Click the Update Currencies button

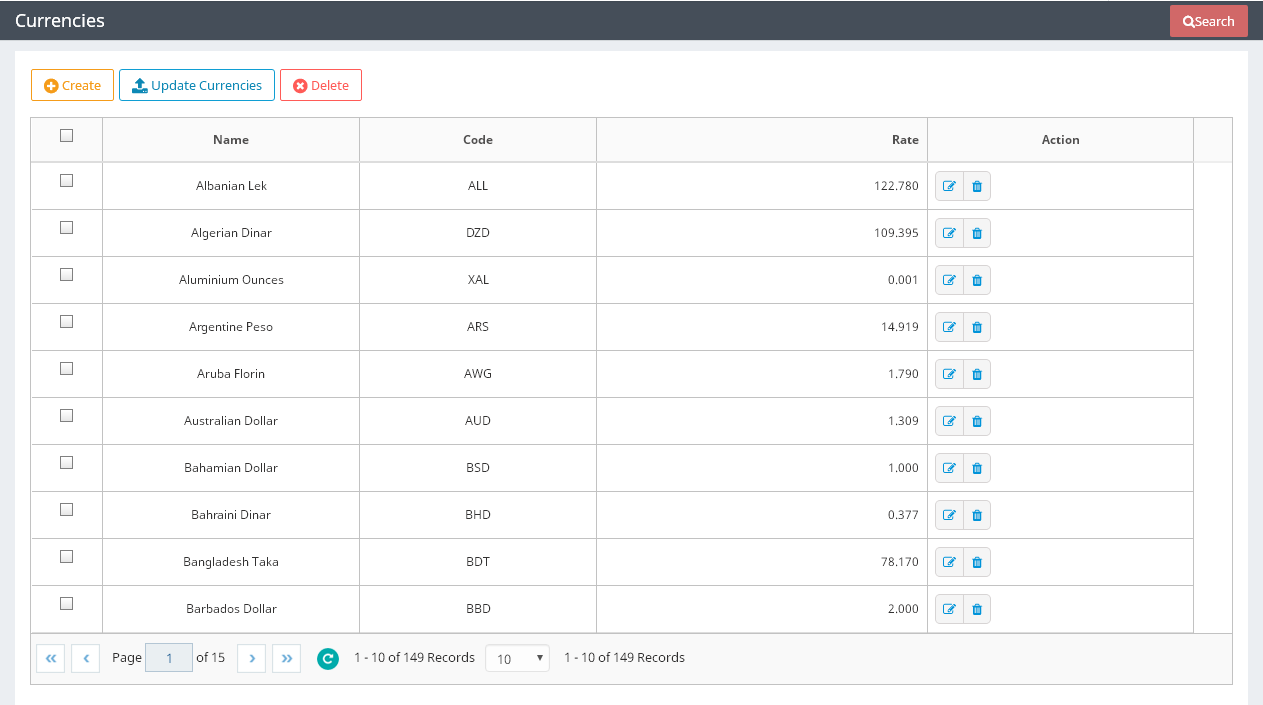(197, 85)
